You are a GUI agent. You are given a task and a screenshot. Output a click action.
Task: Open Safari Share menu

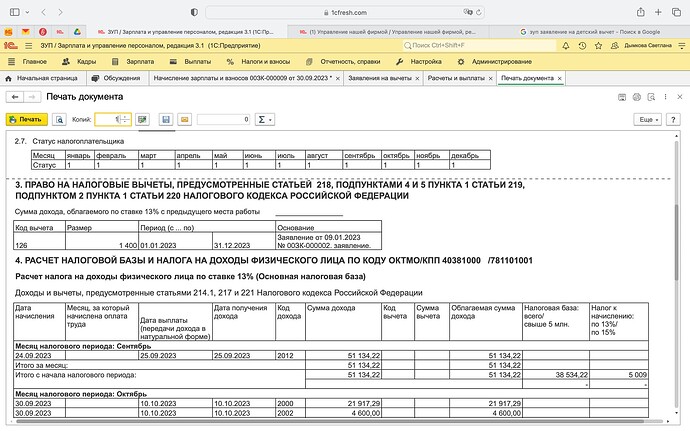click(641, 12)
